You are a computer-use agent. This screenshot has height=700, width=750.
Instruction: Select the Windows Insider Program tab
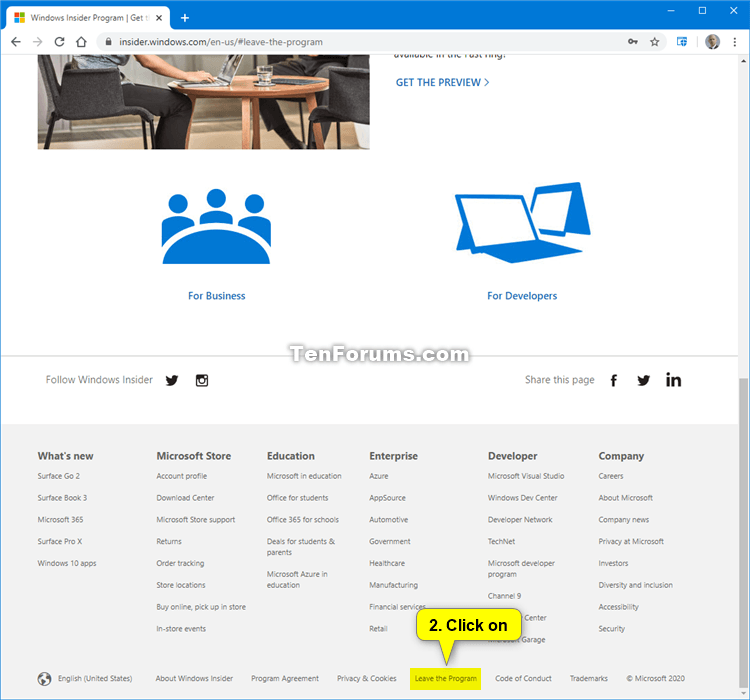(x=88, y=18)
